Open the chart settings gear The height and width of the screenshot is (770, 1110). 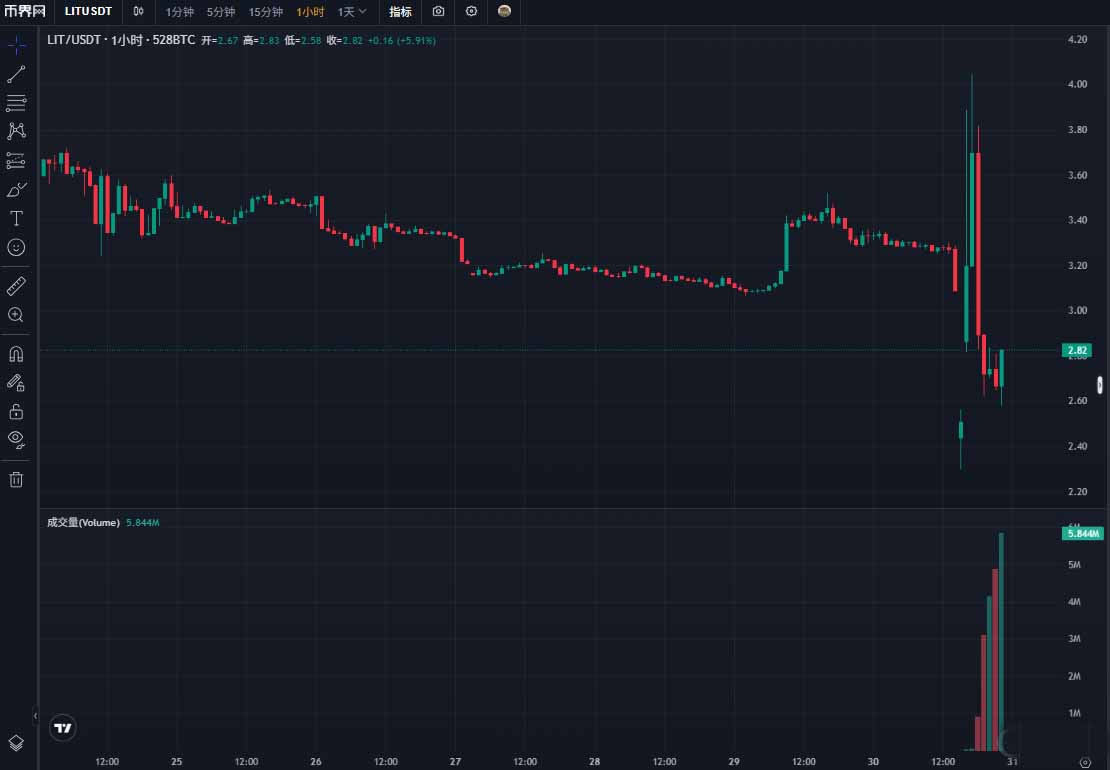coord(471,12)
